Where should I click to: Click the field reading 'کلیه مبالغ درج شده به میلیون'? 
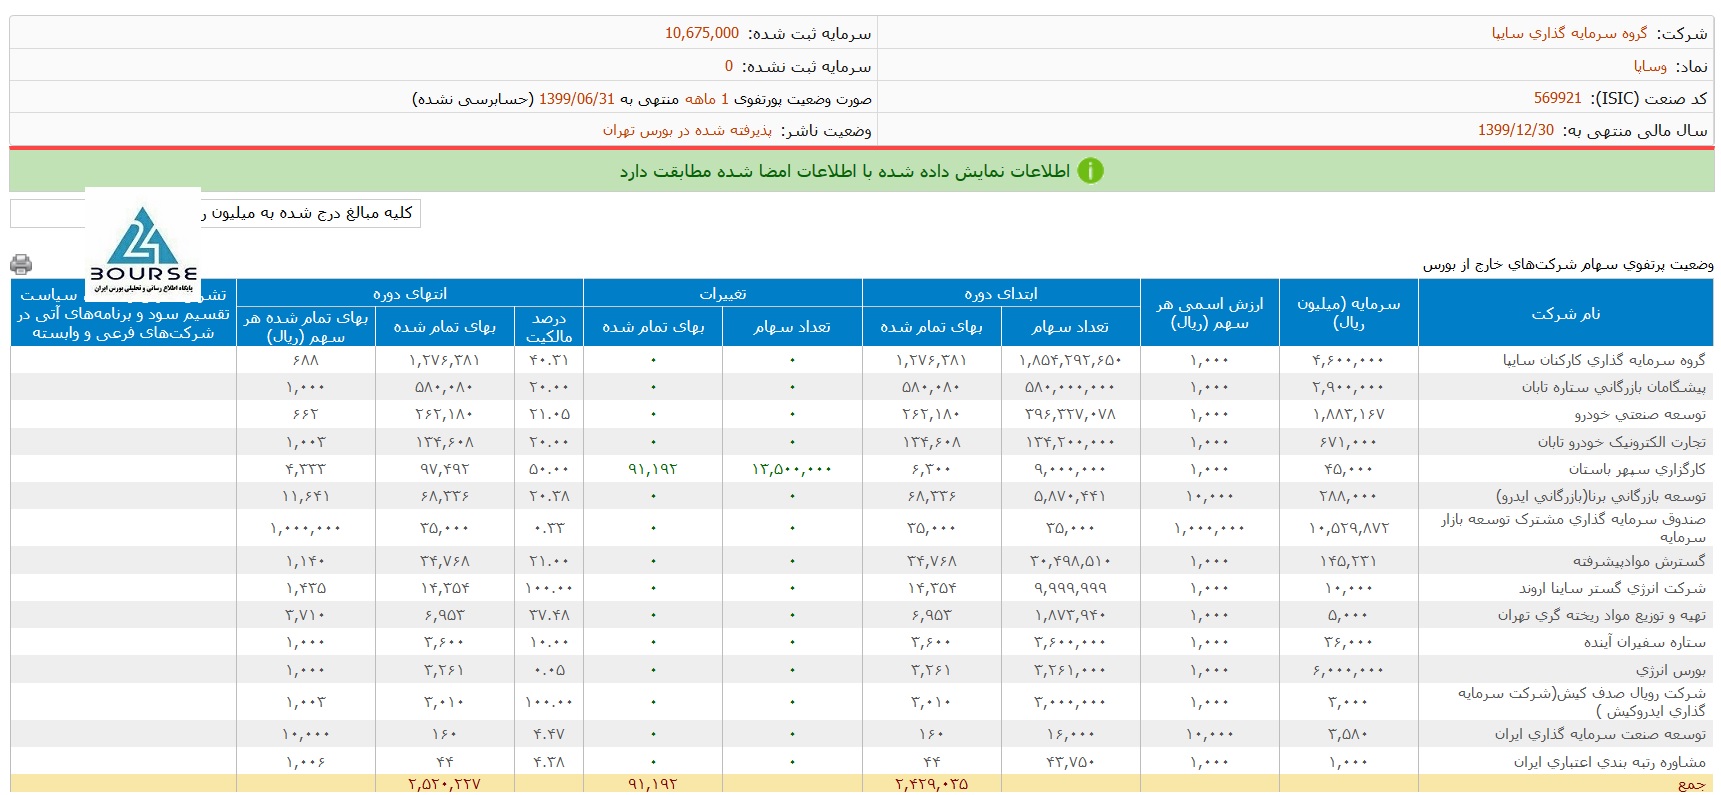tap(215, 213)
